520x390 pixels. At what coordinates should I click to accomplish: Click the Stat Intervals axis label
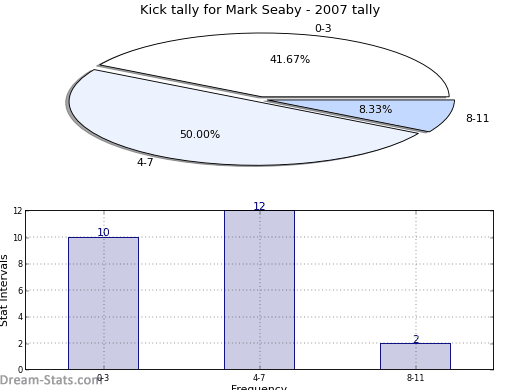click(4, 291)
